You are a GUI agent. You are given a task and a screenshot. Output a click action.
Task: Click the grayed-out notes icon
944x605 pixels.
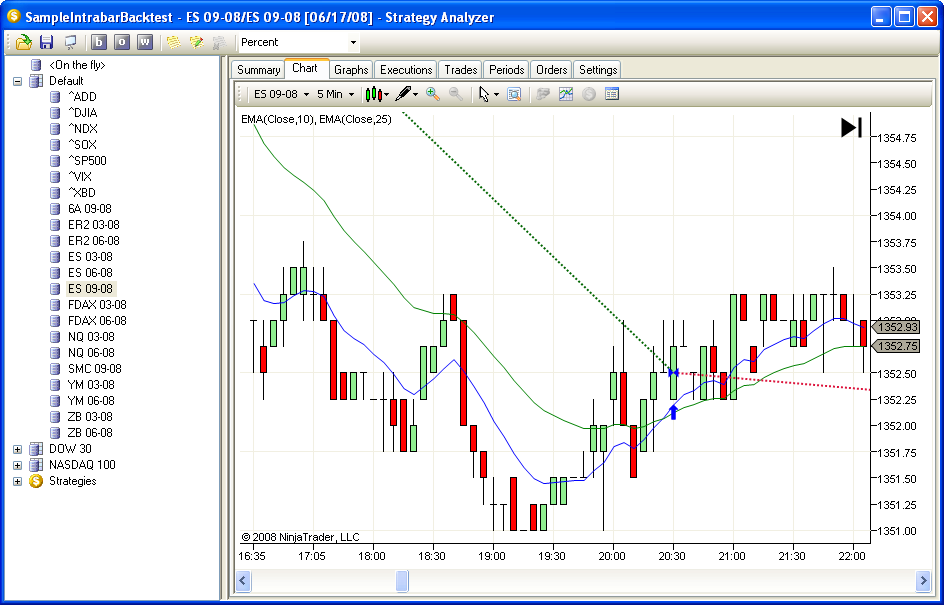[219, 42]
